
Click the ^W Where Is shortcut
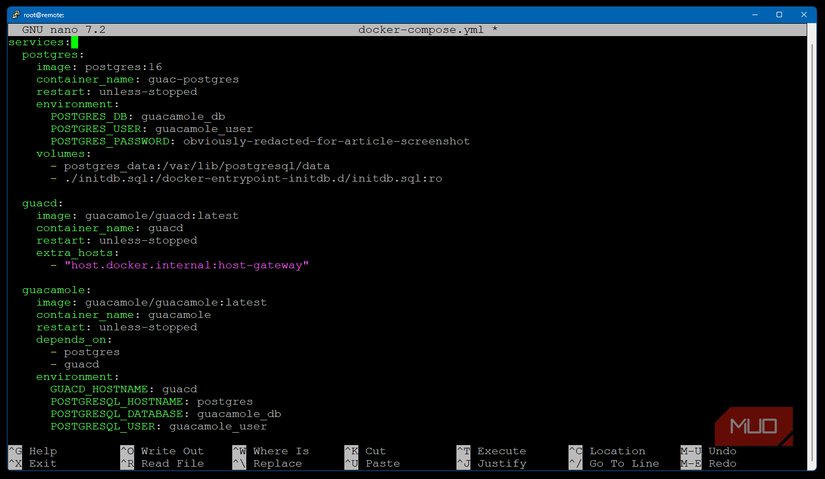[x=271, y=451]
